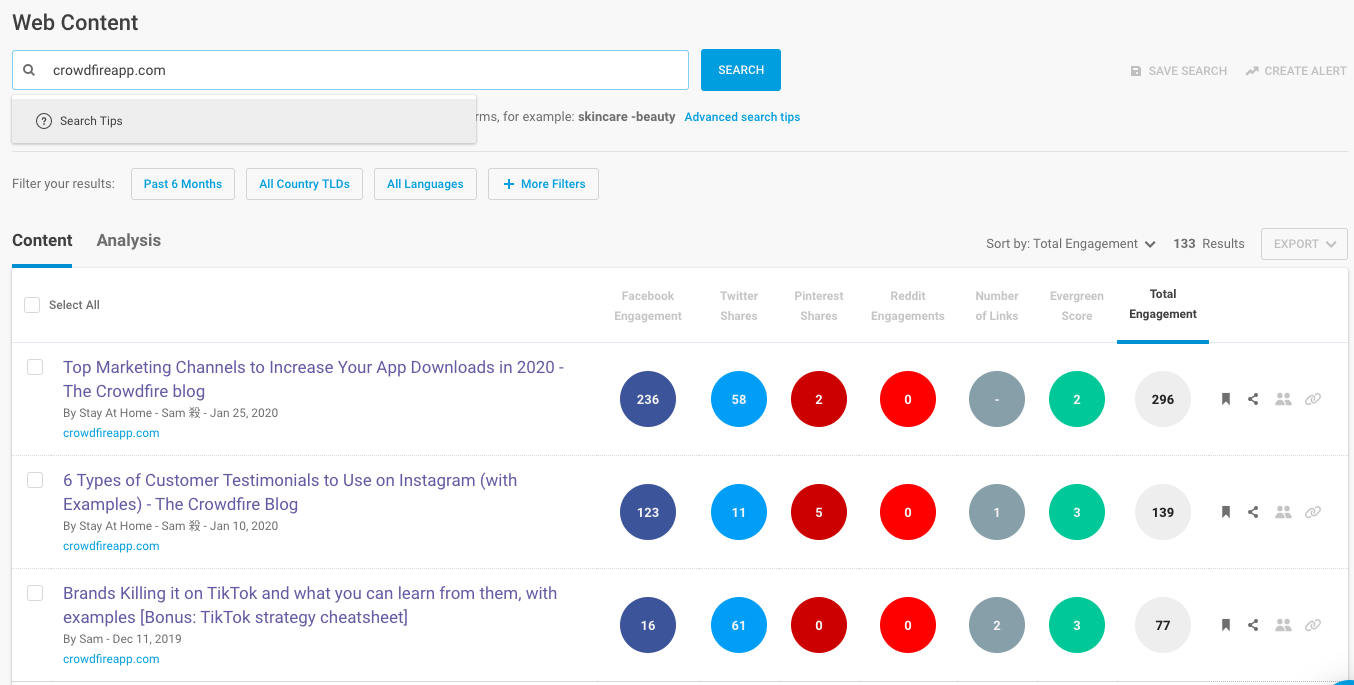Open the Advanced search tips link
The image size is (1354, 685).
742,117
